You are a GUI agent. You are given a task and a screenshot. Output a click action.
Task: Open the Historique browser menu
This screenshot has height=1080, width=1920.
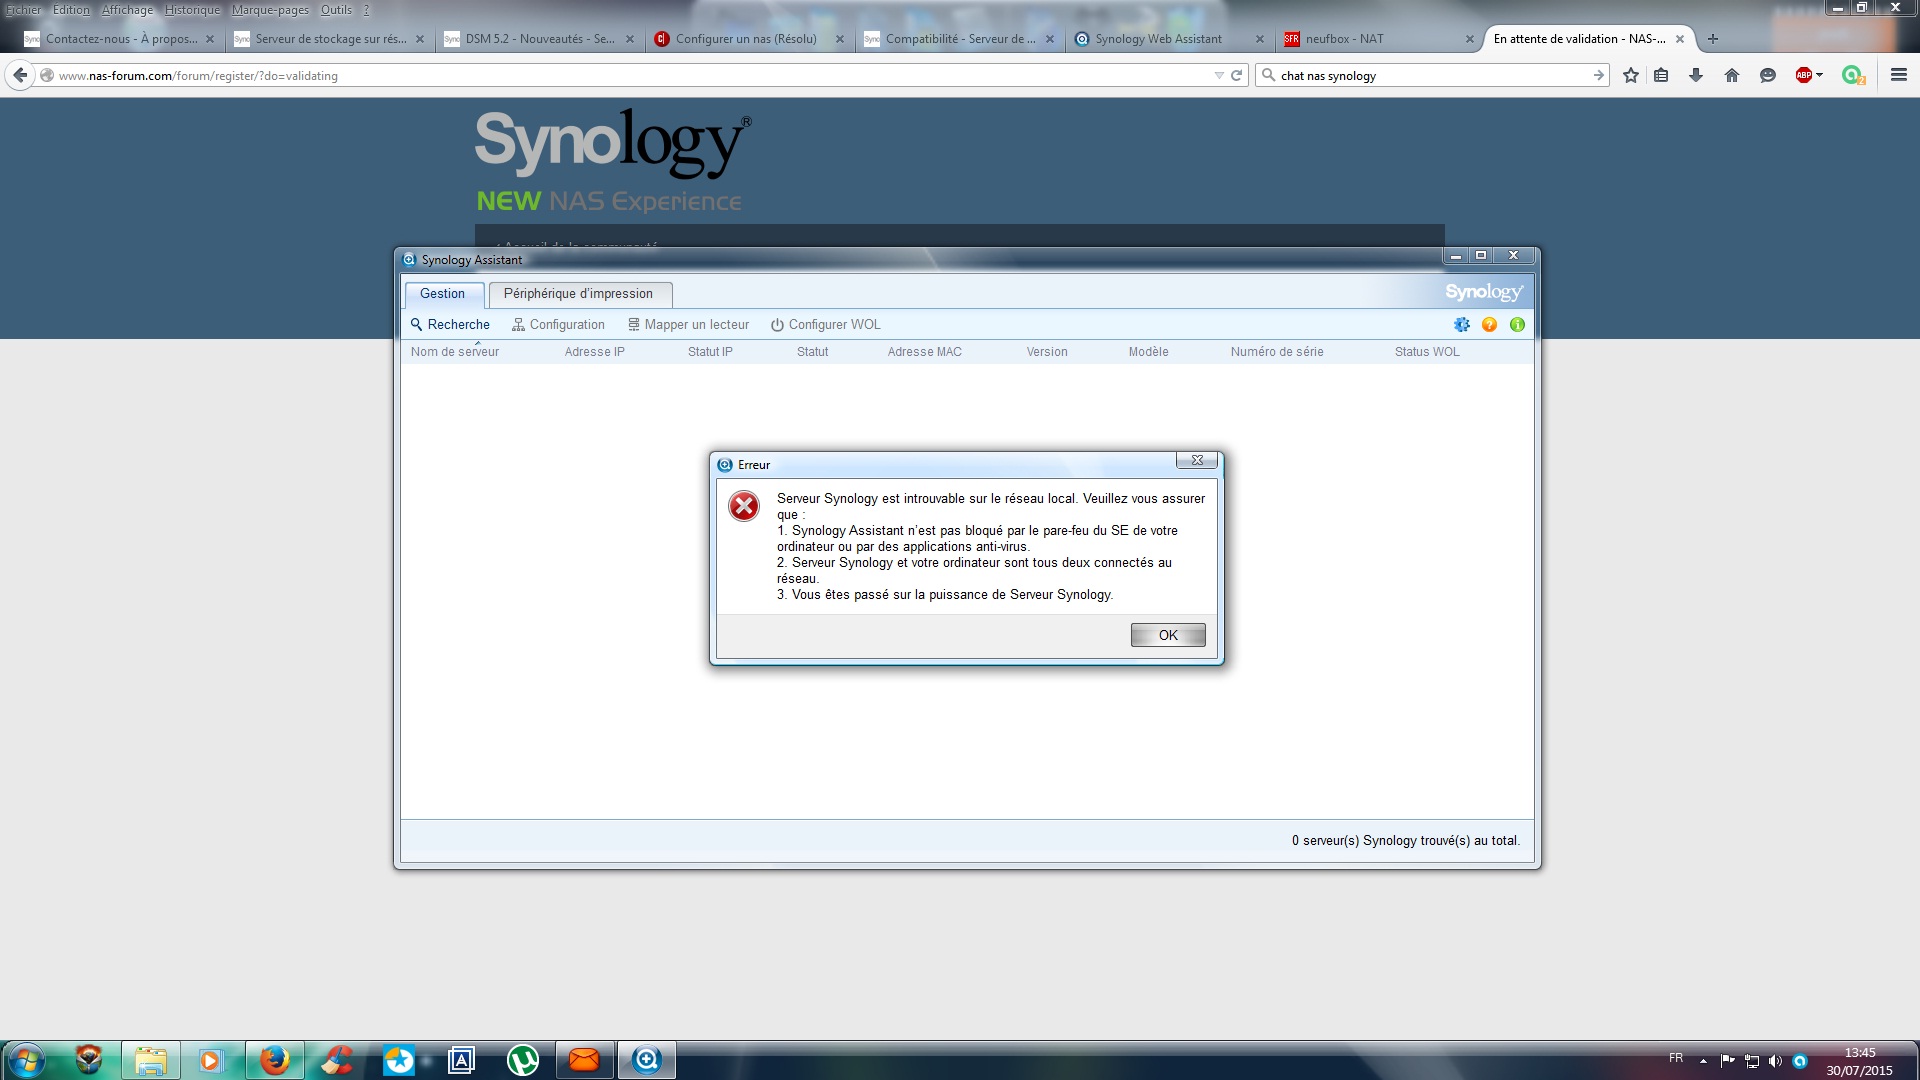[192, 10]
